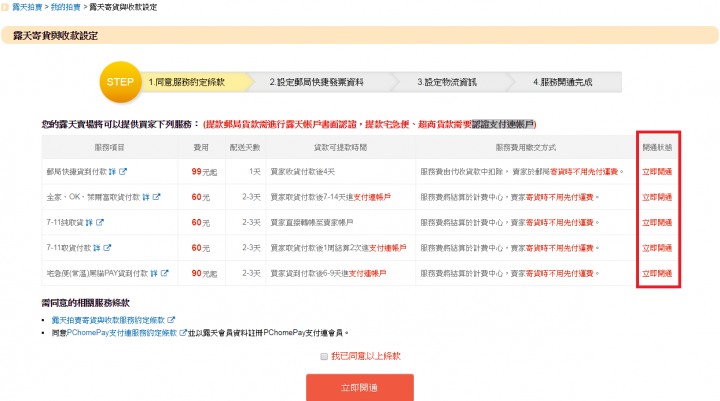Click 貨款可提取時間 column header
Viewport: 720px width, 401px height.
point(340,147)
